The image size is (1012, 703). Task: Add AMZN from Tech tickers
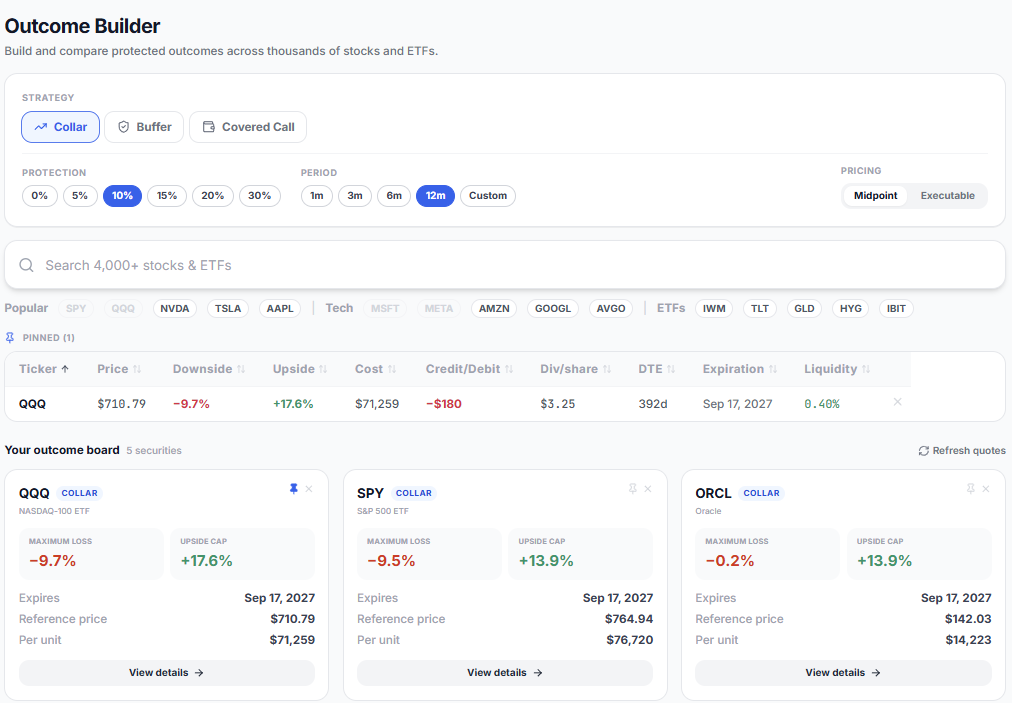(494, 309)
